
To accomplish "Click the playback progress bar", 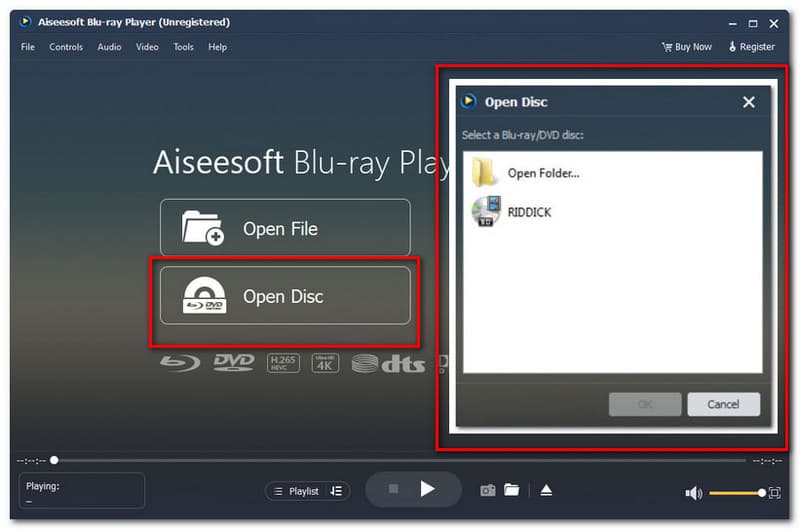I will [x=399, y=461].
